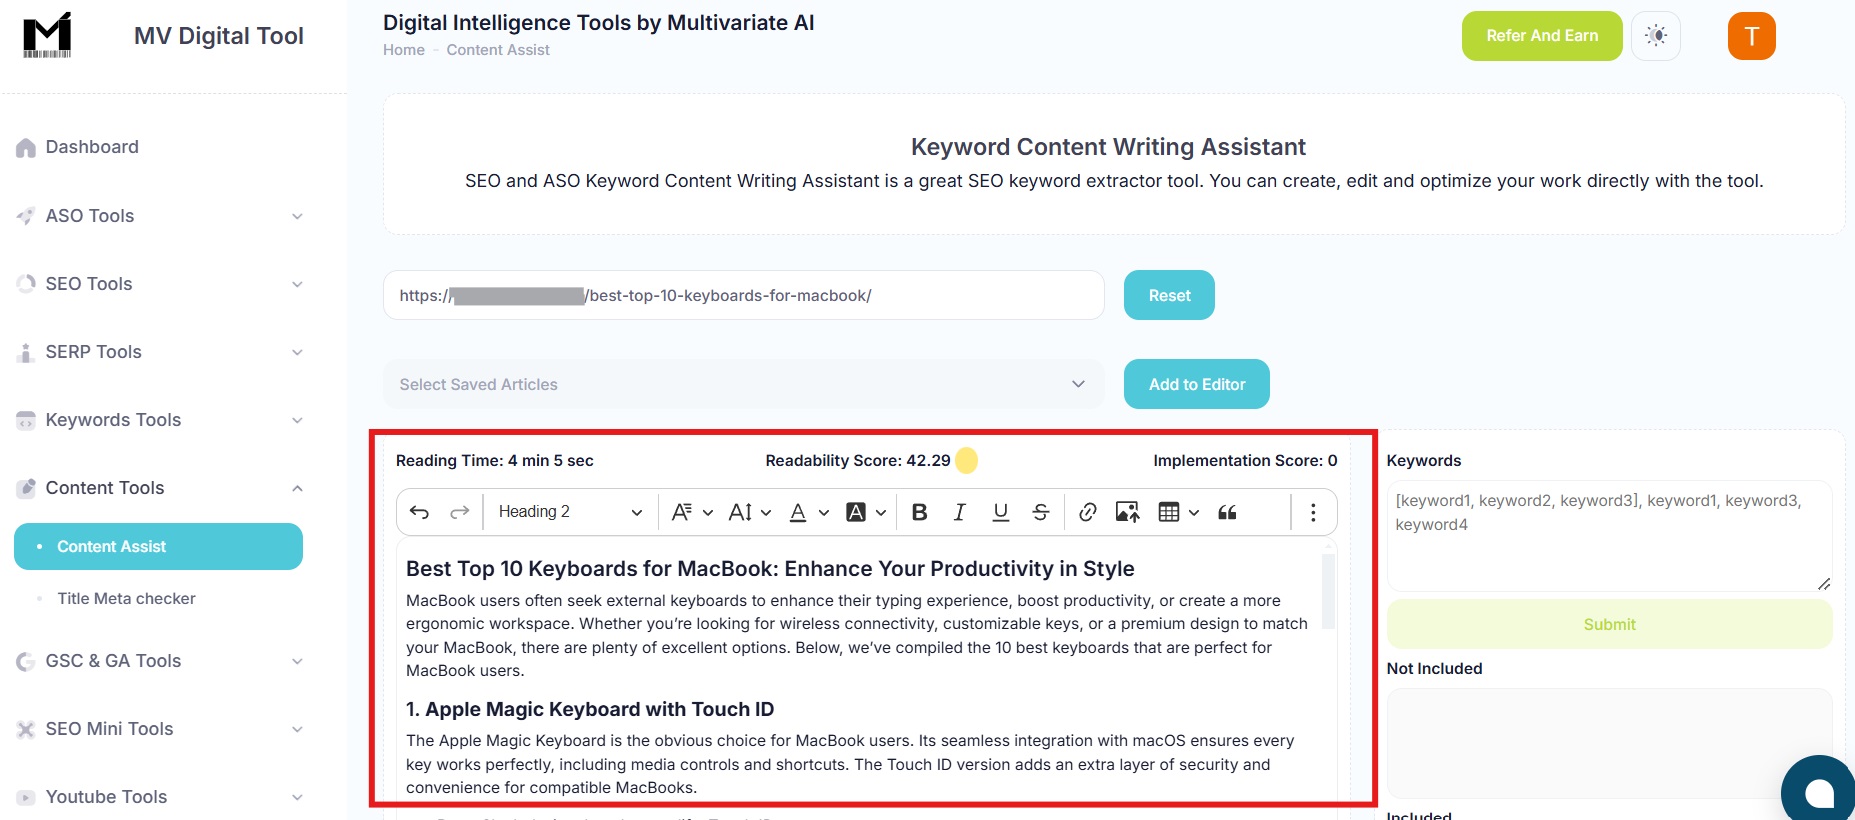Click the Reset button
The image size is (1855, 820).
1169,295
